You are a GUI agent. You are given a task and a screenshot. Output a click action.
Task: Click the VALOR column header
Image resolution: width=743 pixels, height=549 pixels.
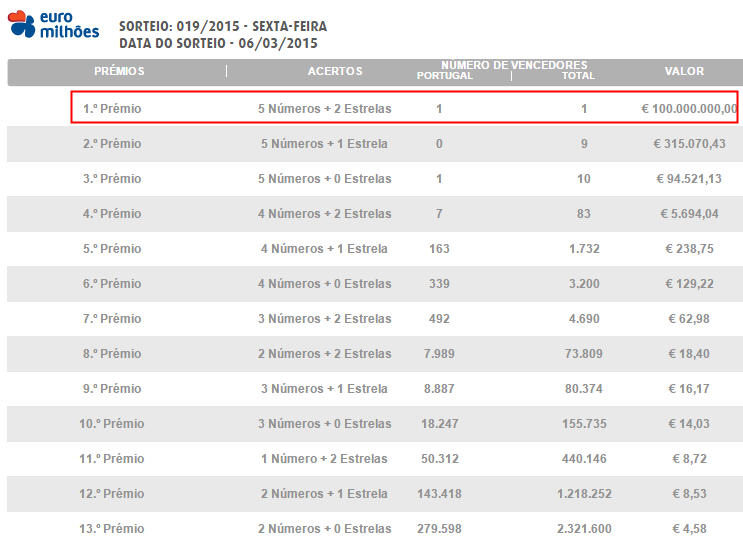(684, 71)
